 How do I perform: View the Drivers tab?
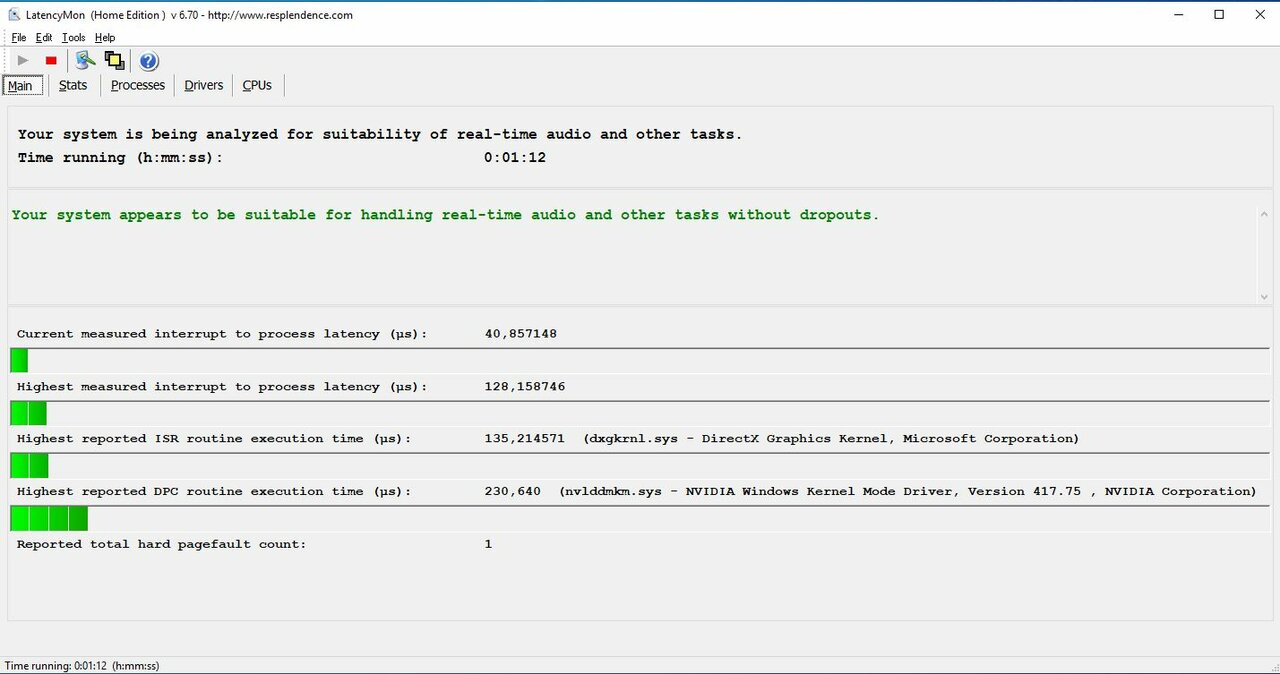click(x=204, y=86)
